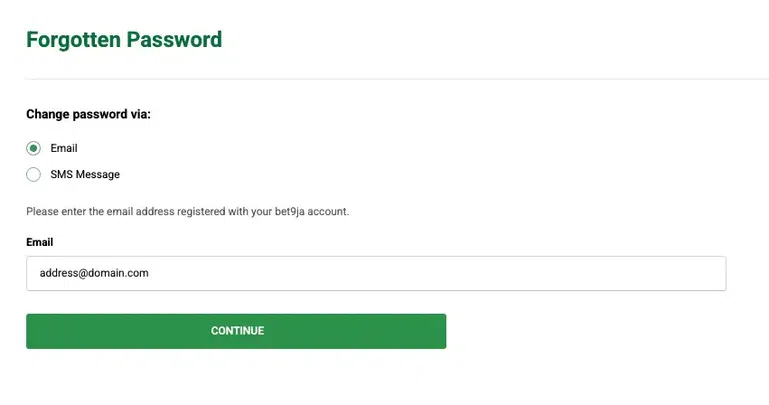Click the "SMS Message" option label
769x405 pixels.
point(85,174)
